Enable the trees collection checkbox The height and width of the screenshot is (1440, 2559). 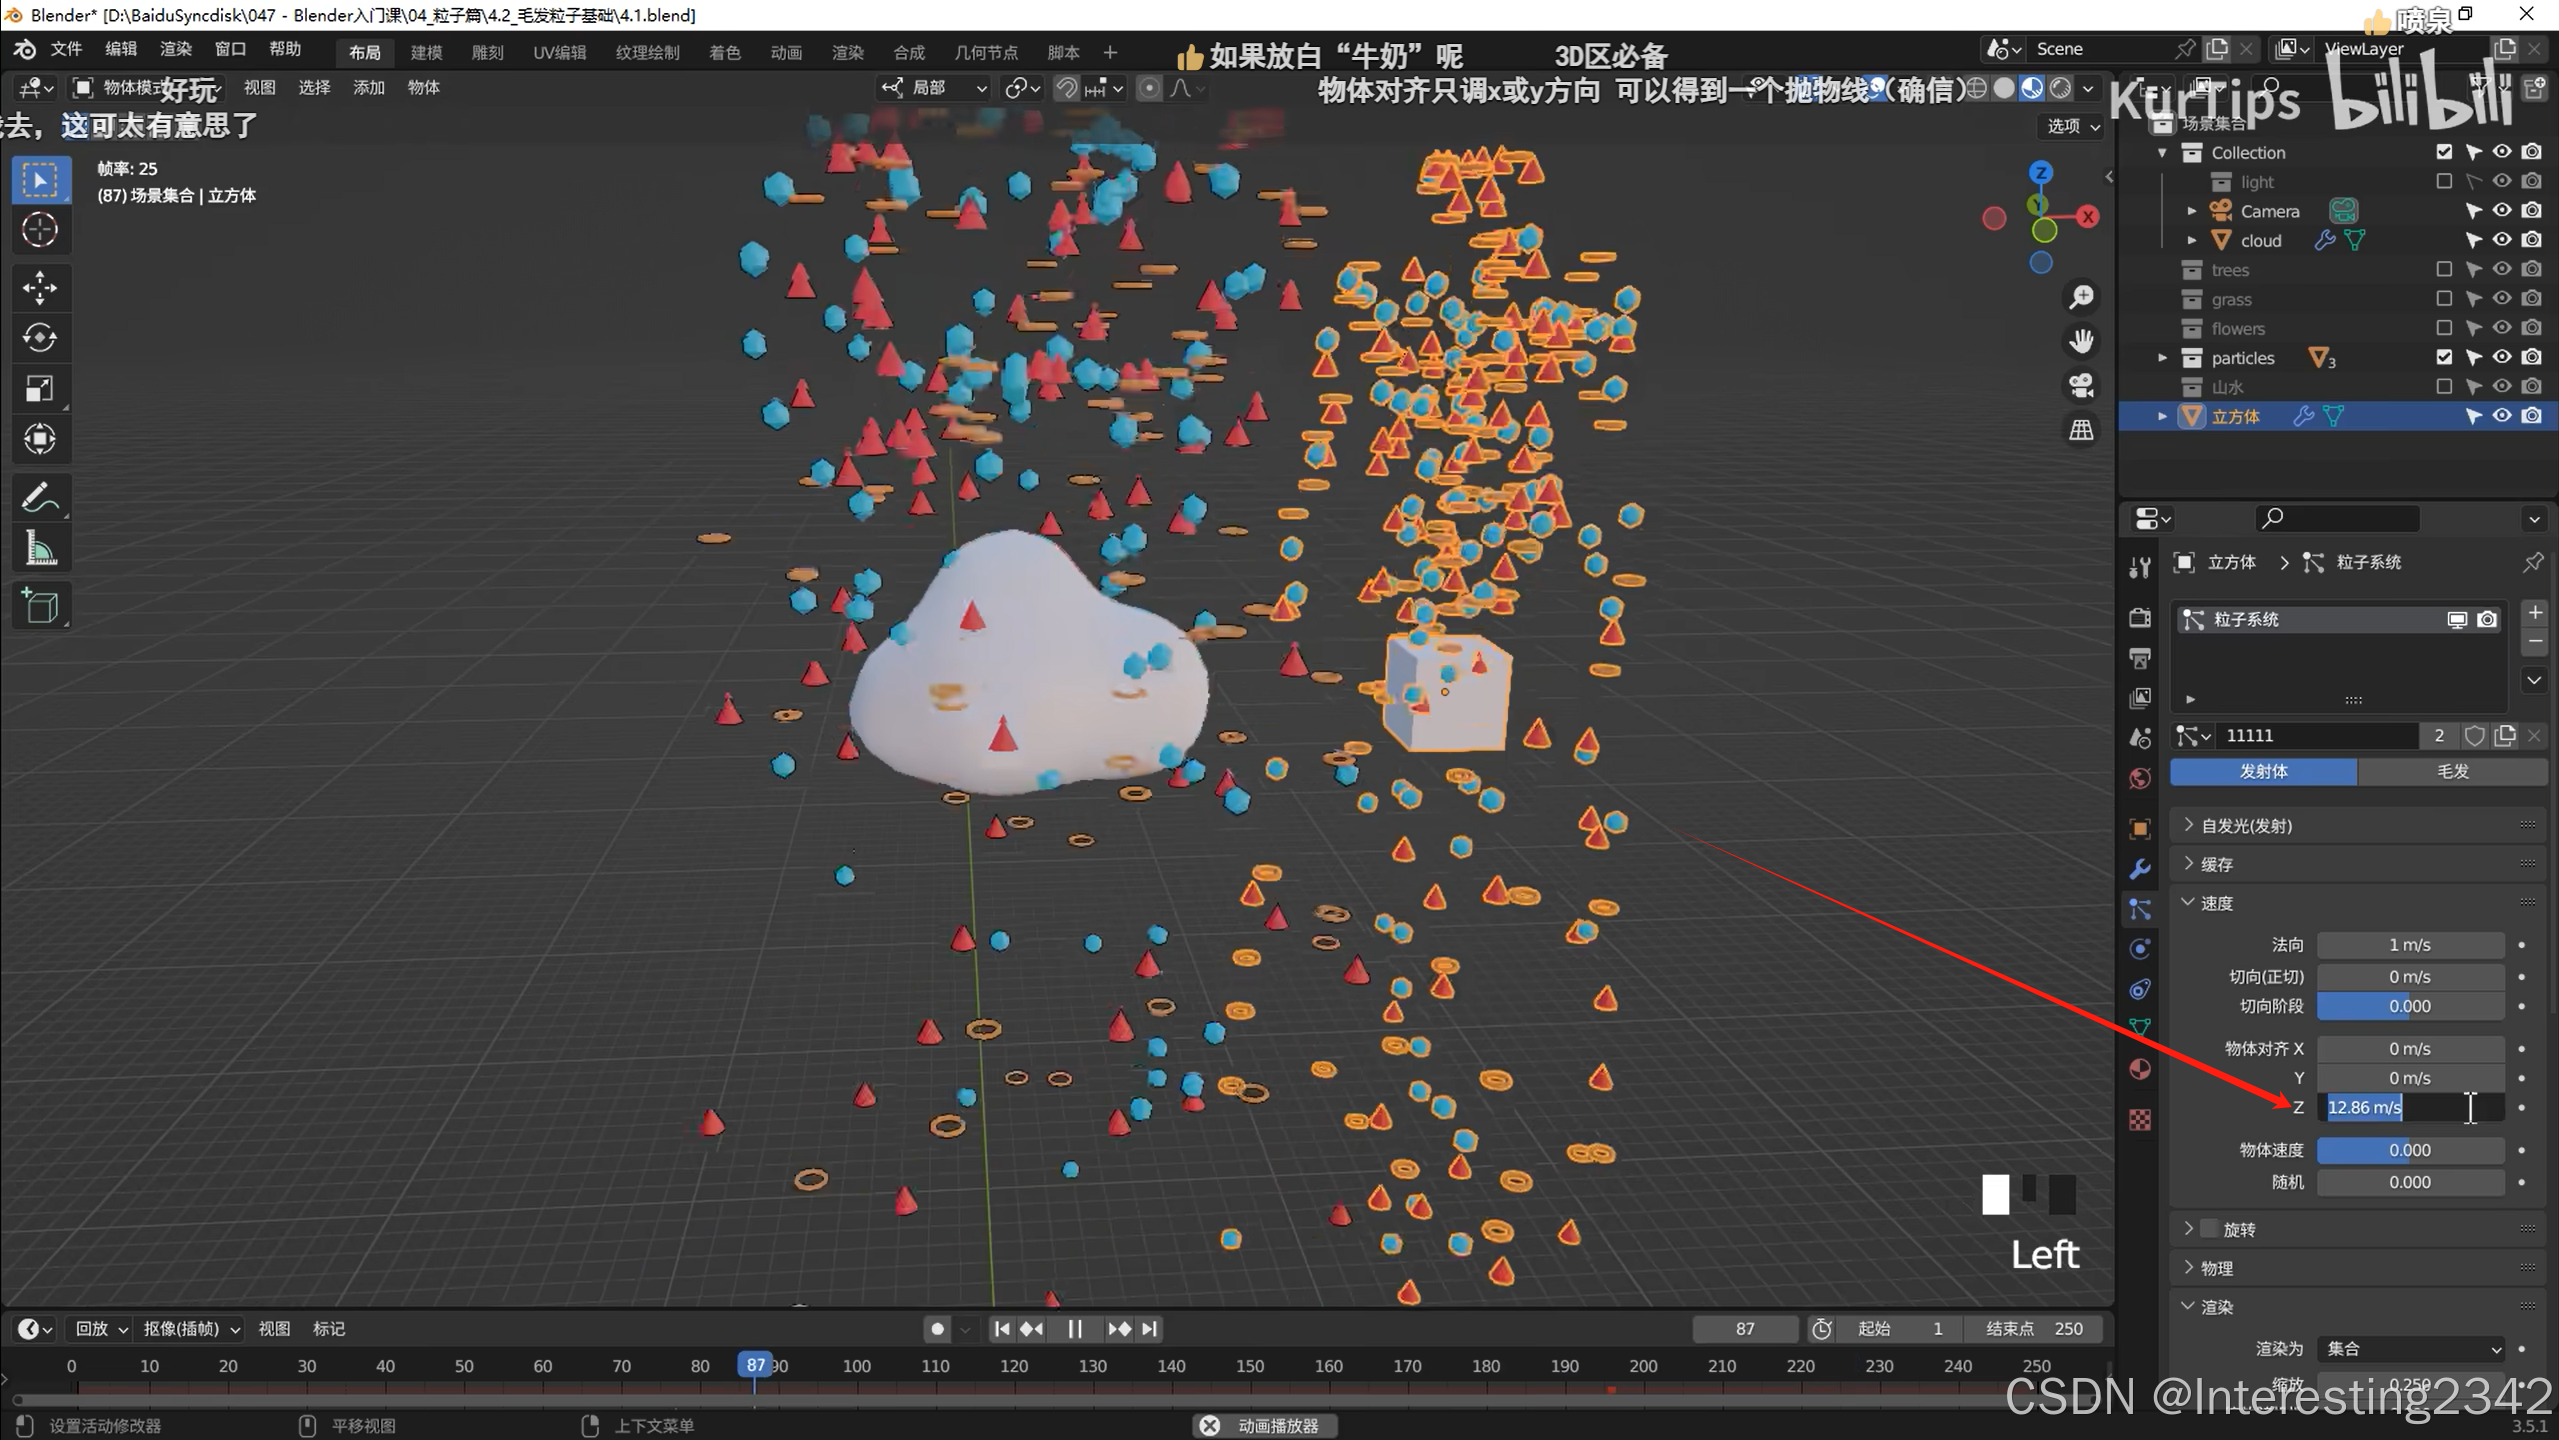click(x=2443, y=269)
